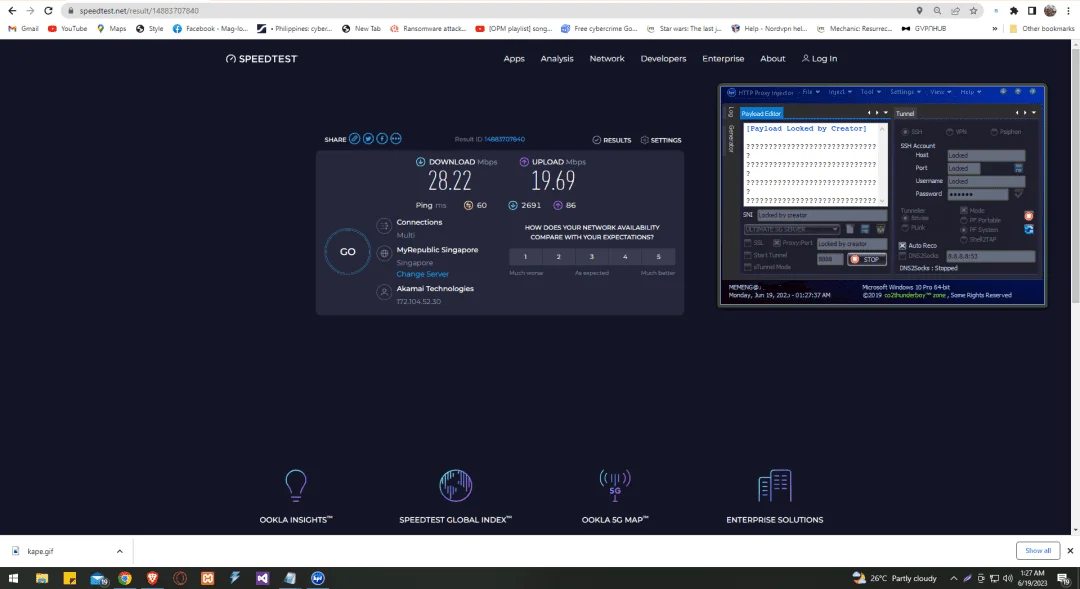Click the blue refresh icon in Tunnel panel

[x=1028, y=229]
